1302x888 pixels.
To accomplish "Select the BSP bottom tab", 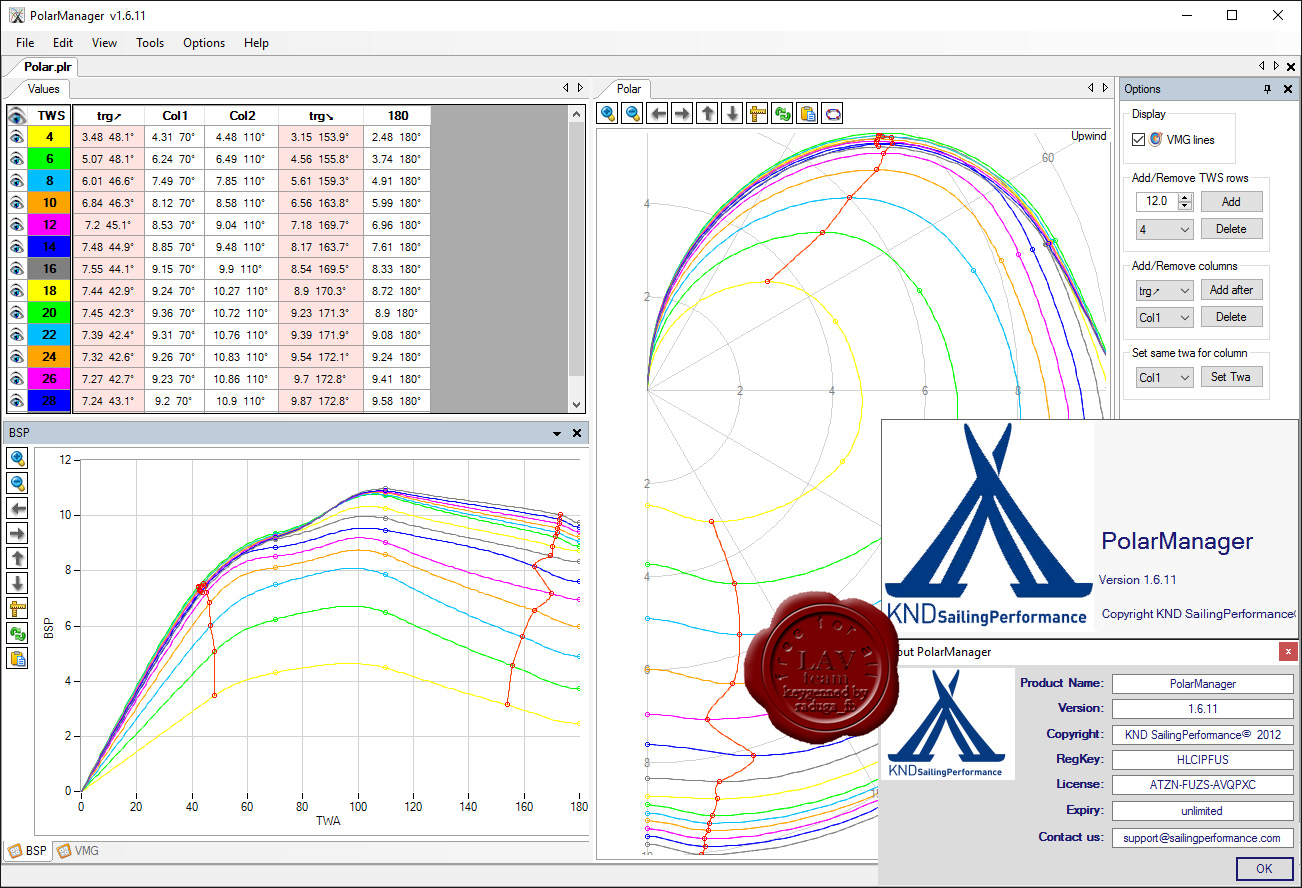I will 28,851.
